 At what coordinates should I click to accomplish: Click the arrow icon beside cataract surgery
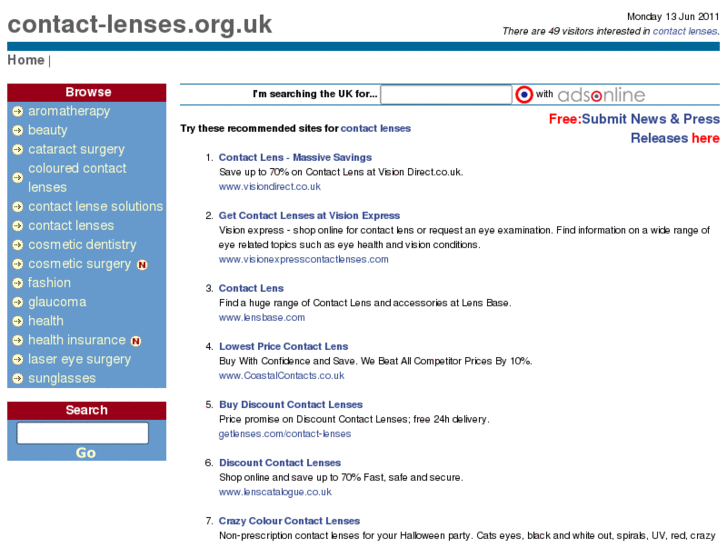[x=18, y=149]
